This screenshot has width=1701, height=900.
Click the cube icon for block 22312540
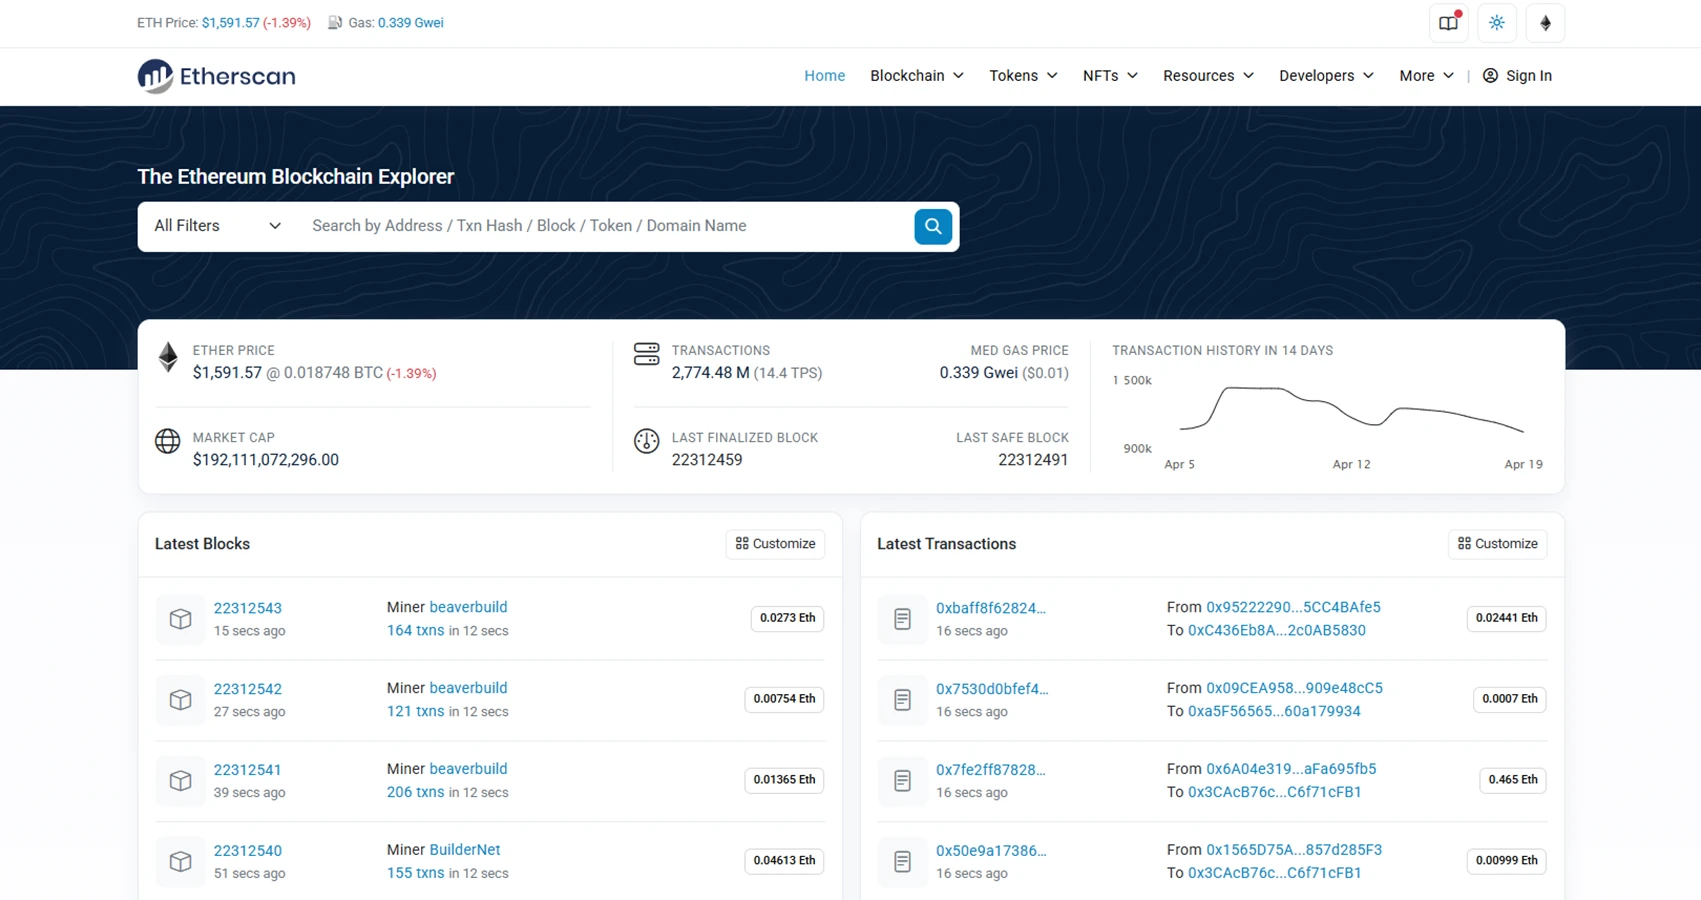tap(180, 861)
